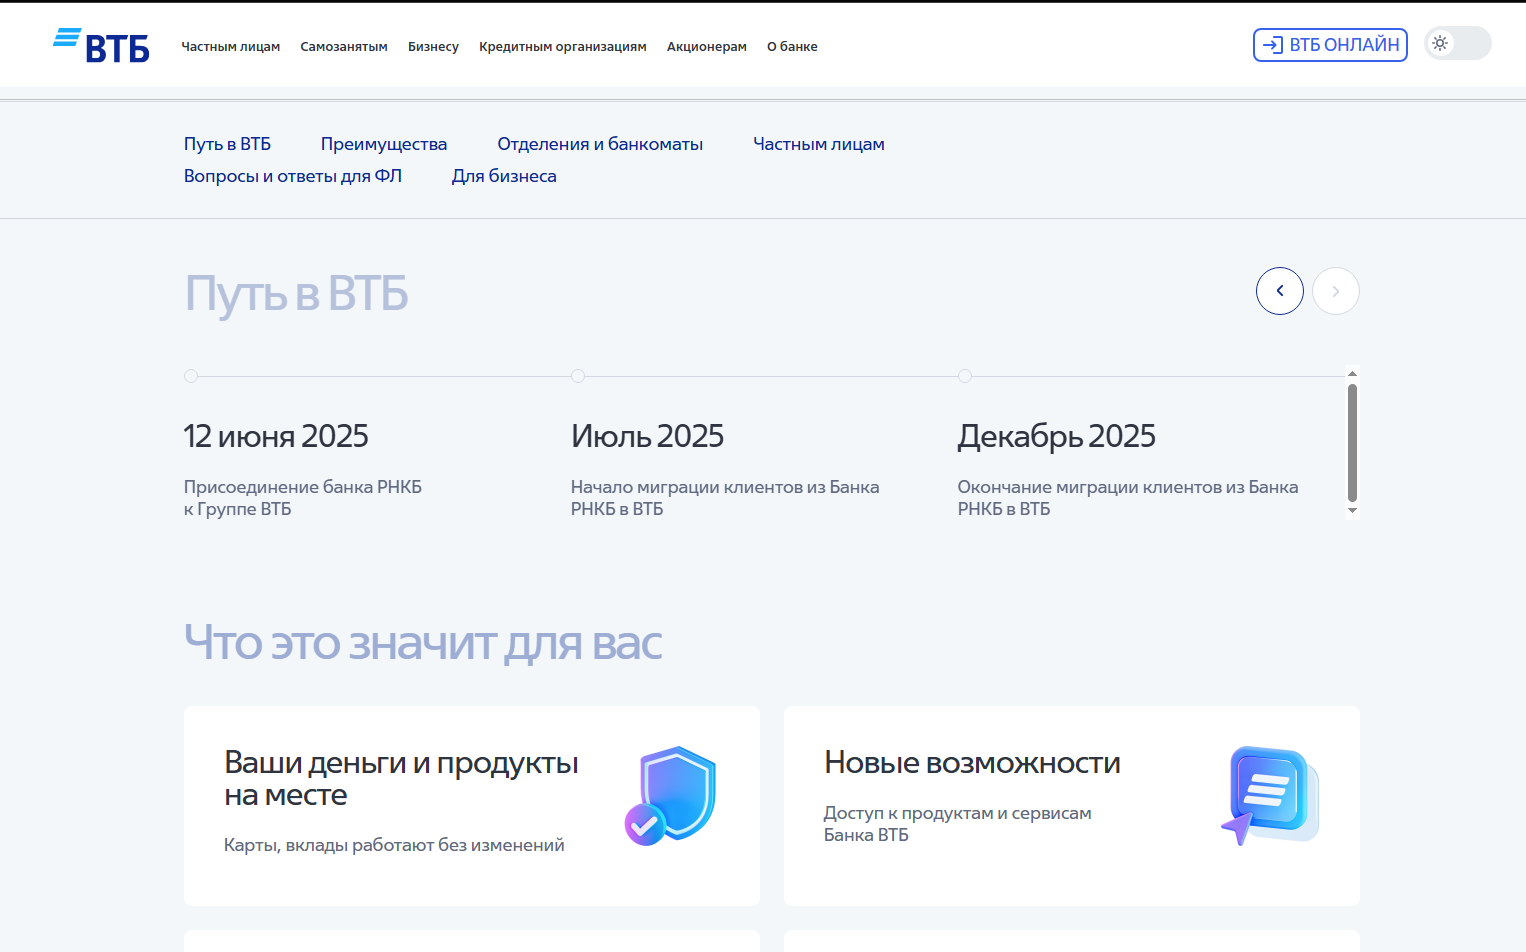Click the Путь в ВТБ section heading
Image resolution: width=1526 pixels, height=952 pixels.
point(296,294)
